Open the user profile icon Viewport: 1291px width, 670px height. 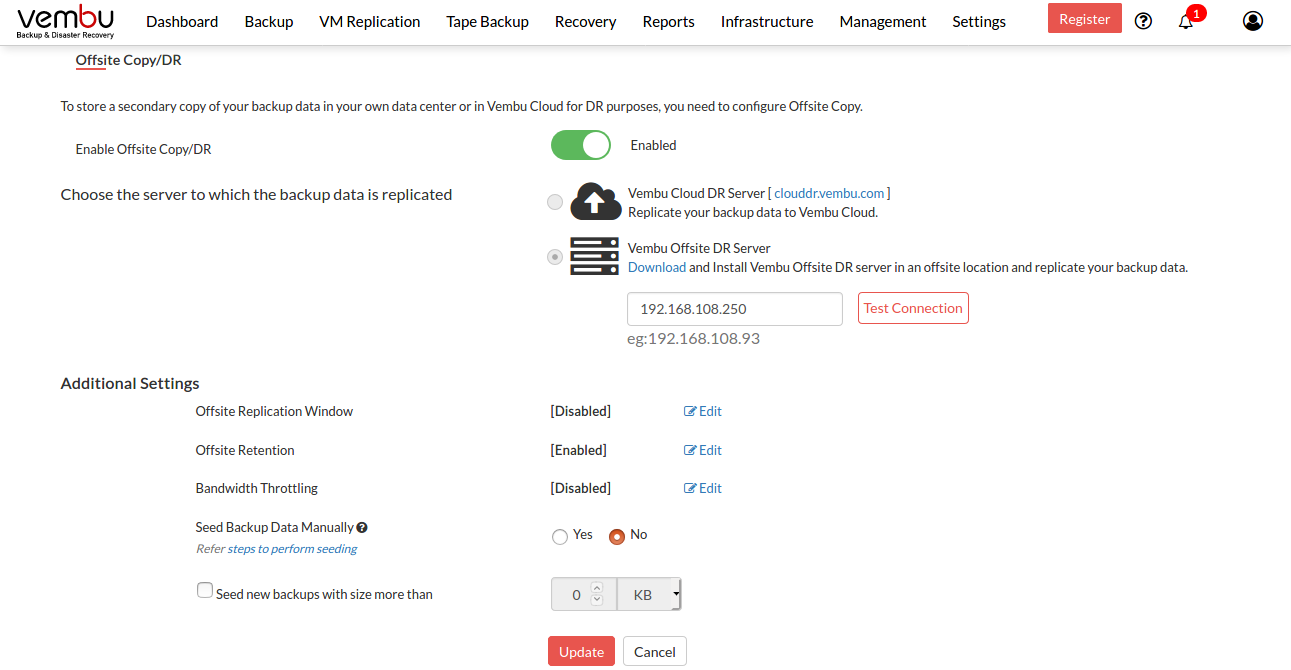point(1253,21)
